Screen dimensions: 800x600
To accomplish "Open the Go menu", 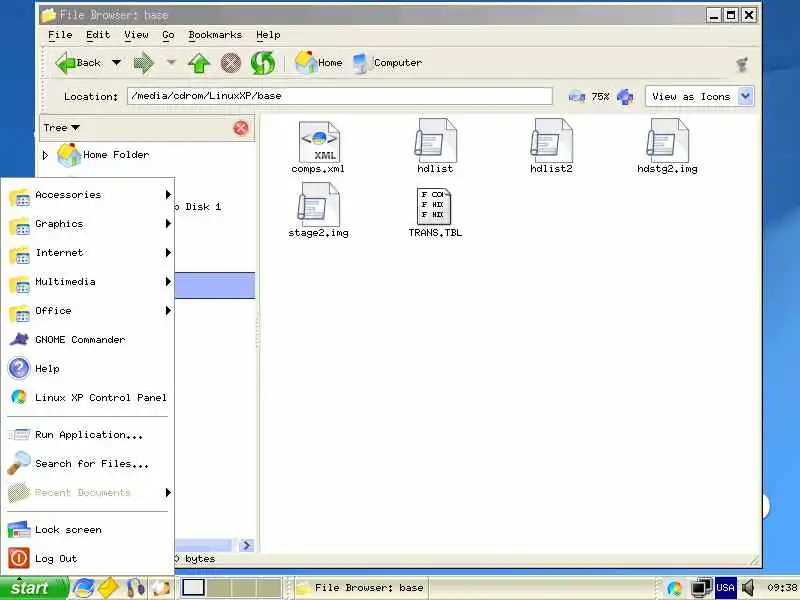I will 168,35.
